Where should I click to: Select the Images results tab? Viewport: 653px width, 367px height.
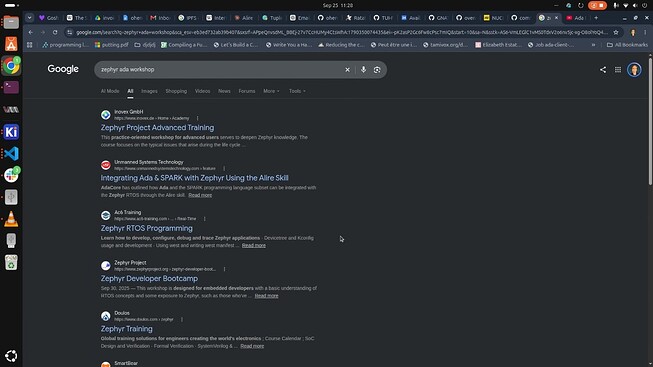(149, 91)
